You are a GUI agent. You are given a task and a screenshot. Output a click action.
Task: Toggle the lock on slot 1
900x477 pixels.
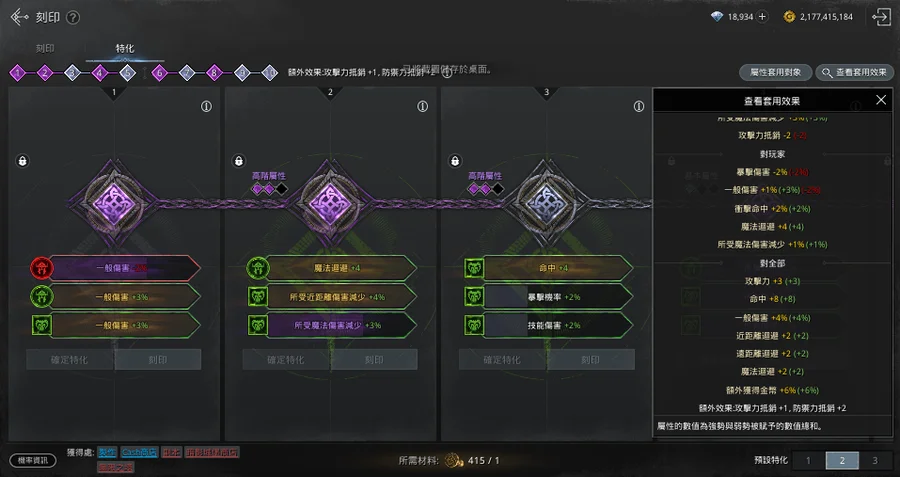point(22,161)
